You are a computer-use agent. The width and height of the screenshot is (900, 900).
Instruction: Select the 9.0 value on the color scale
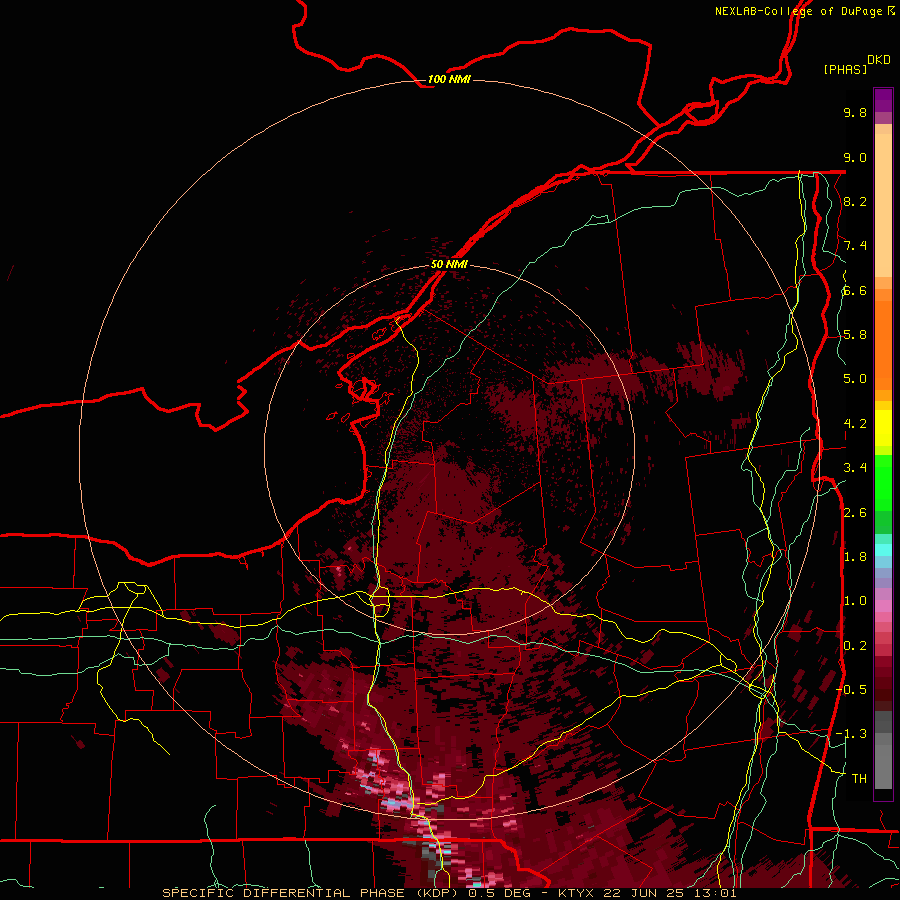pos(855,157)
